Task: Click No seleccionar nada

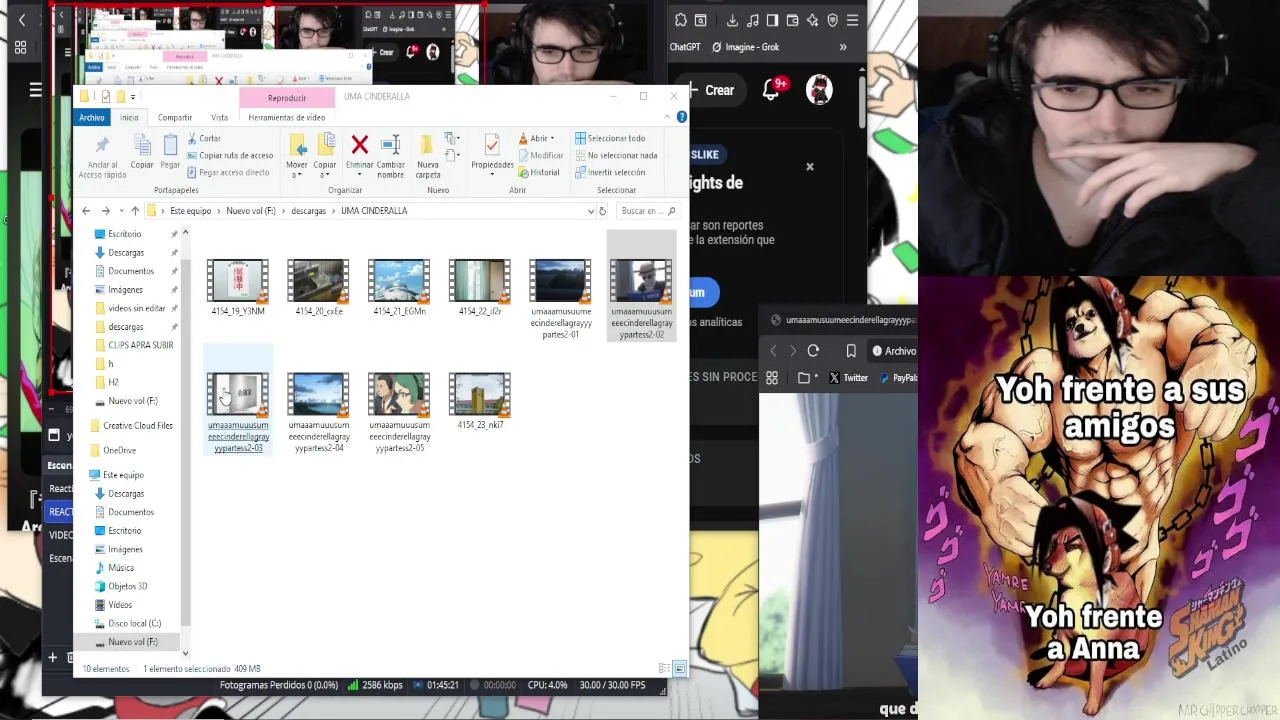Action: (616, 155)
